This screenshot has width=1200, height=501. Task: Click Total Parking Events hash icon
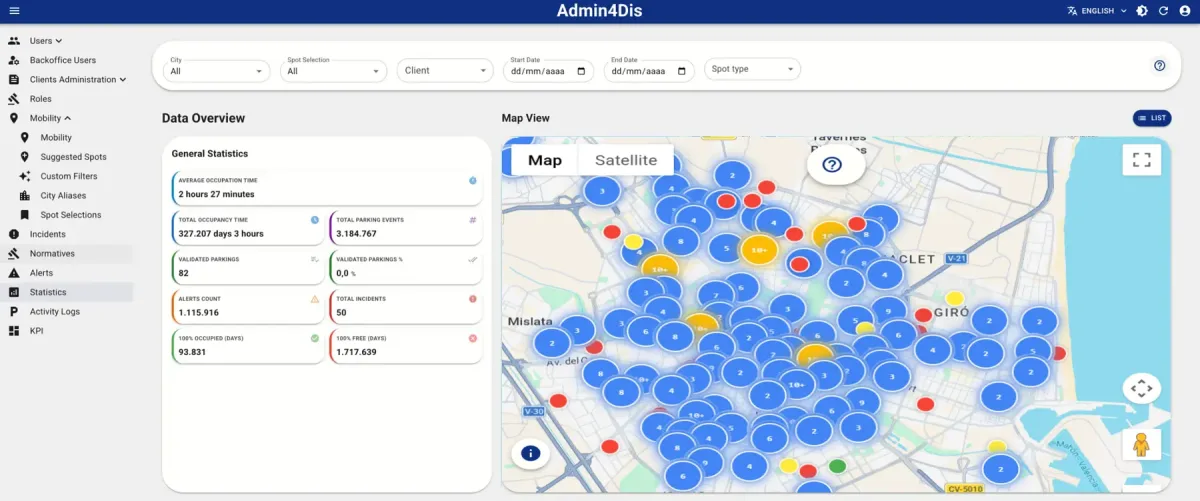coord(473,219)
